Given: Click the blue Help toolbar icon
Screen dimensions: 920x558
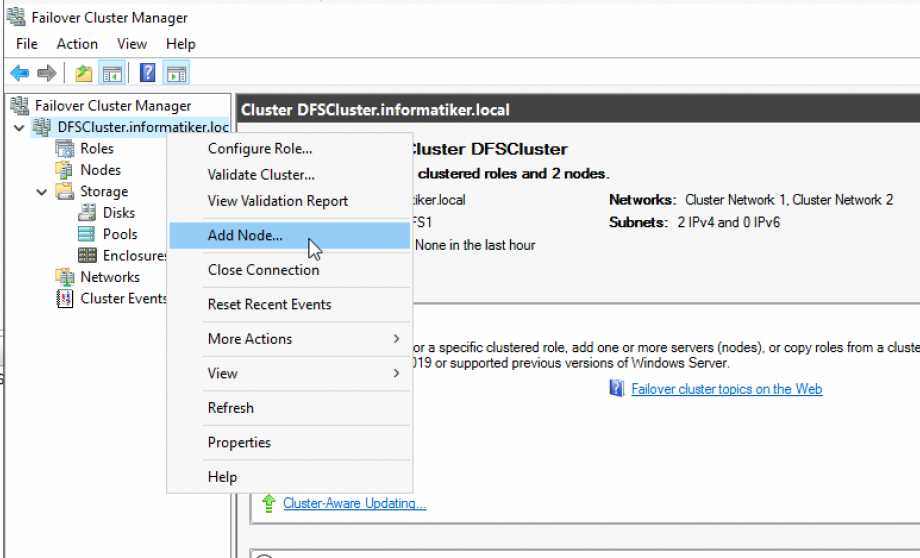Looking at the screenshot, I should point(147,73).
